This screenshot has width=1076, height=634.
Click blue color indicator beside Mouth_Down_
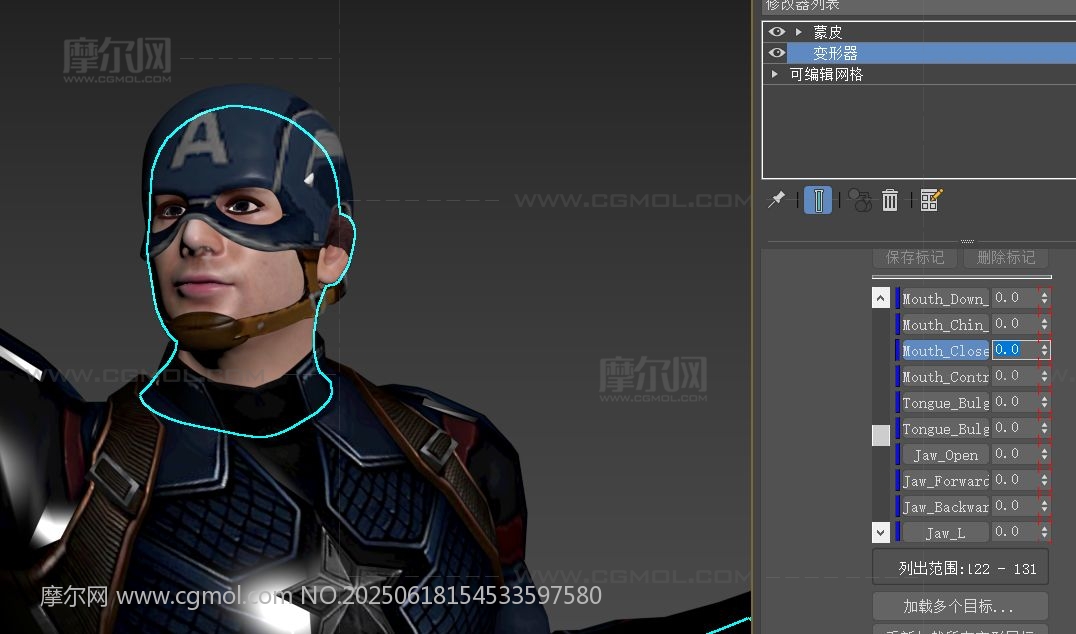pos(898,298)
